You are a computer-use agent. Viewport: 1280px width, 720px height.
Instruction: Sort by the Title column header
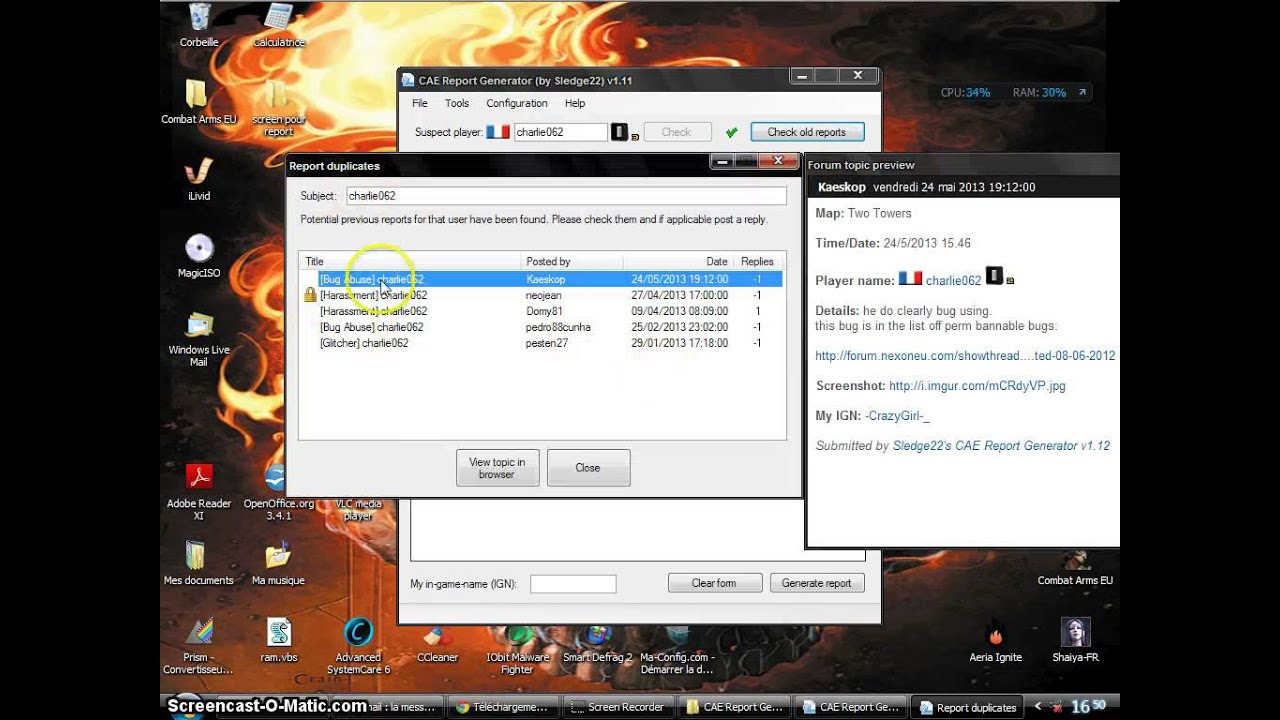[410, 261]
